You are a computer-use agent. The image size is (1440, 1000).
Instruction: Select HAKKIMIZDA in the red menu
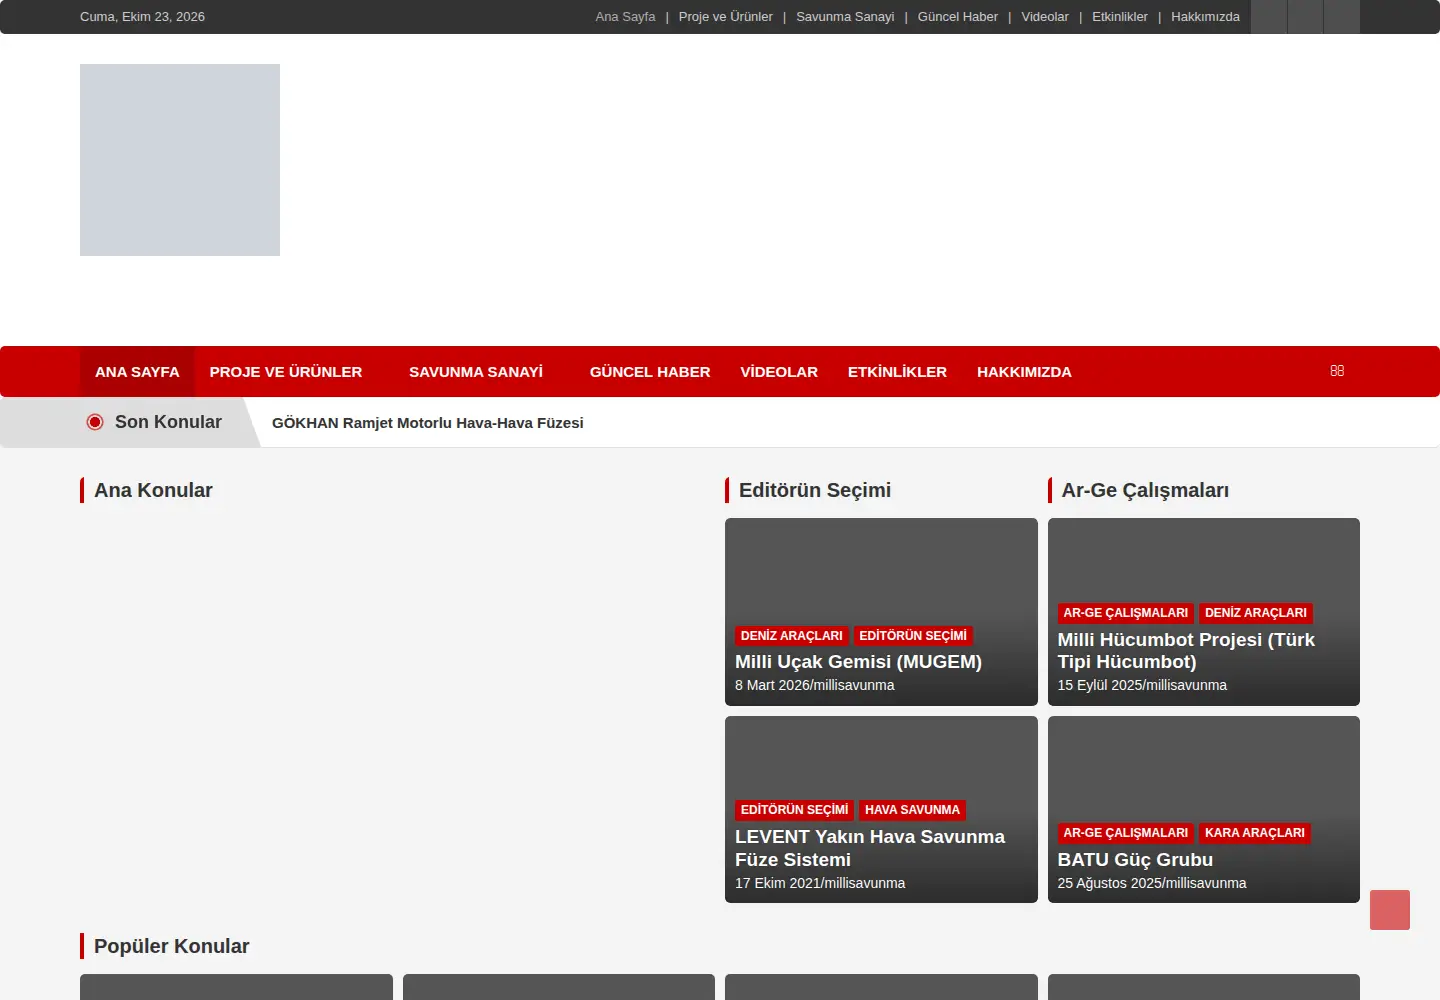point(1024,372)
